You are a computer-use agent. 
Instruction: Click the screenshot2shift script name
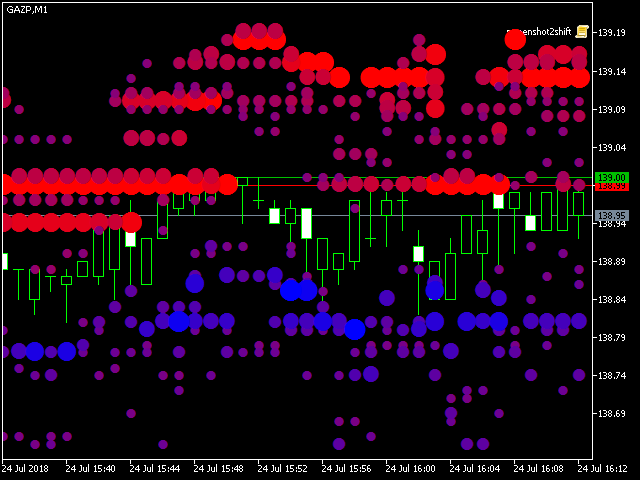539,32
